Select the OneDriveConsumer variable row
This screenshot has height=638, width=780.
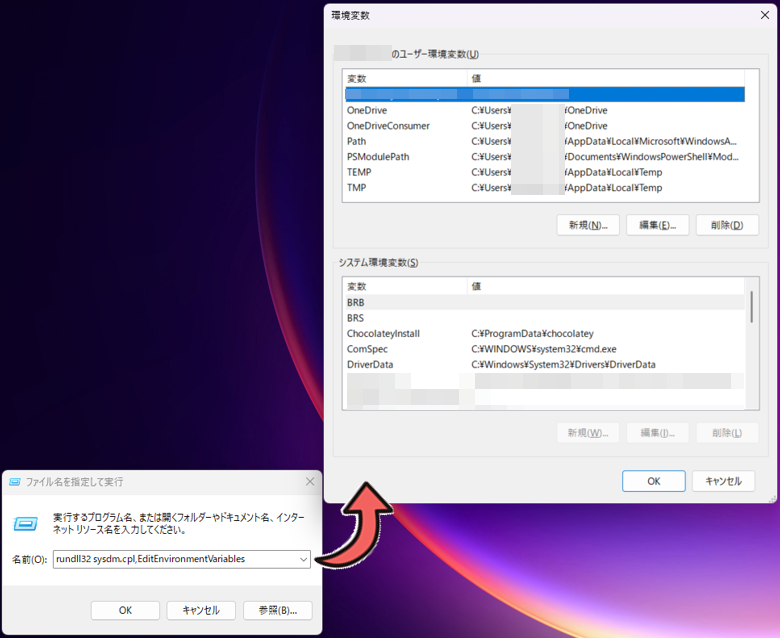(545, 126)
